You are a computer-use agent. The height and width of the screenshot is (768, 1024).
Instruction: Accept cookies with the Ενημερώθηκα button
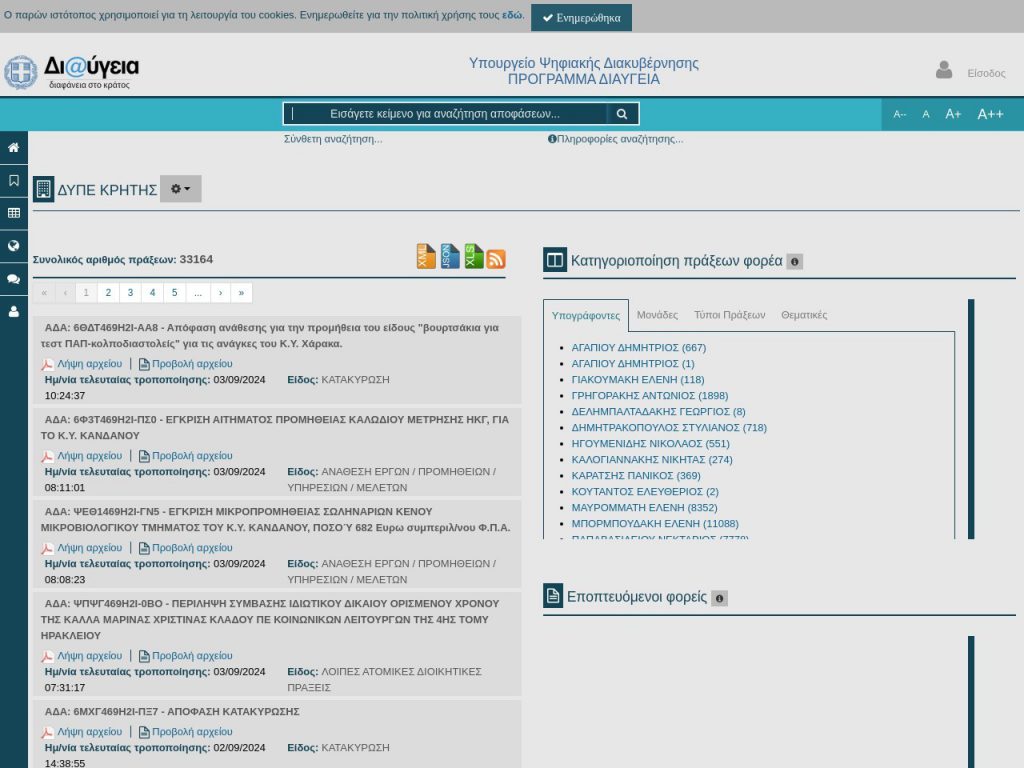pos(581,18)
